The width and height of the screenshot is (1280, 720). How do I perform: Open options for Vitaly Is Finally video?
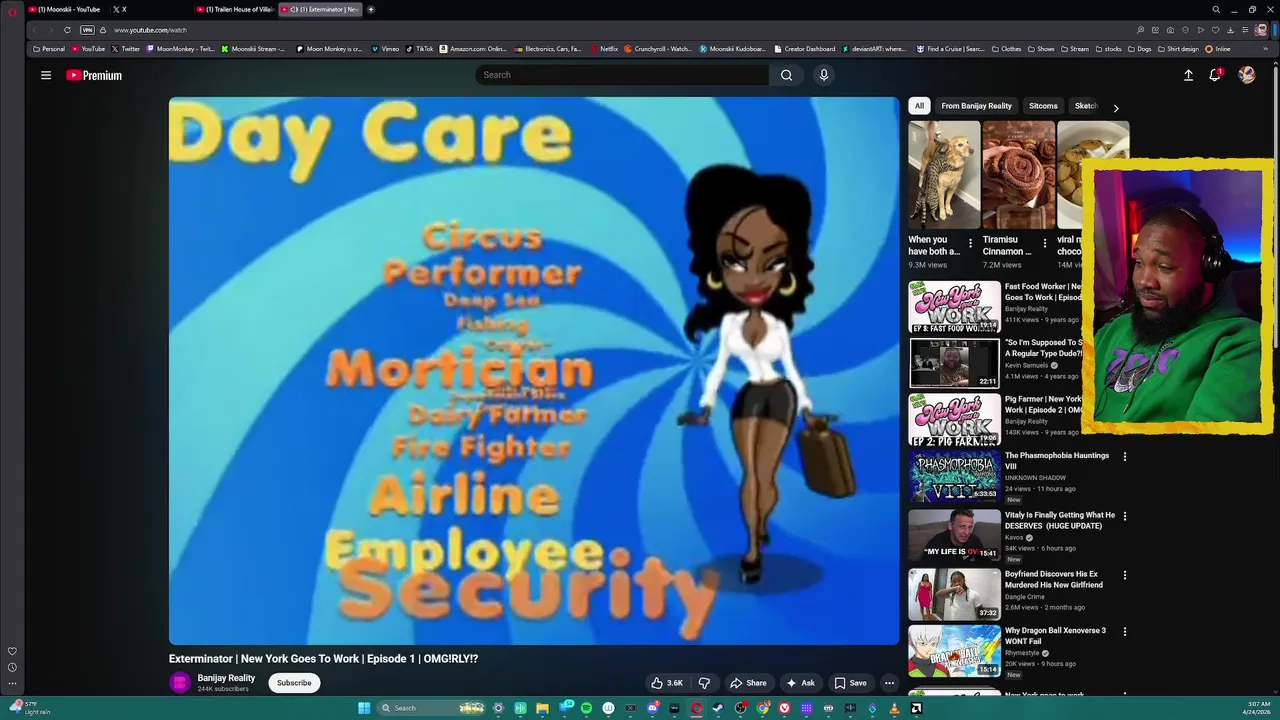coord(1124,516)
